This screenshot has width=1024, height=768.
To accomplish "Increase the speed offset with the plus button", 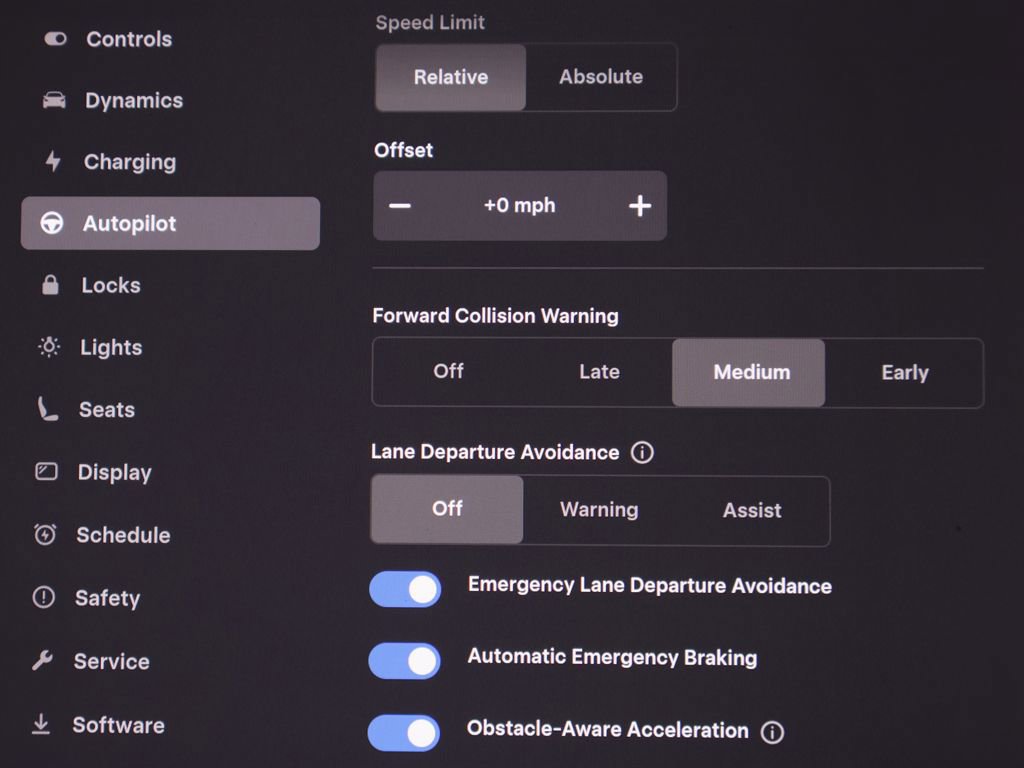I will (x=640, y=206).
